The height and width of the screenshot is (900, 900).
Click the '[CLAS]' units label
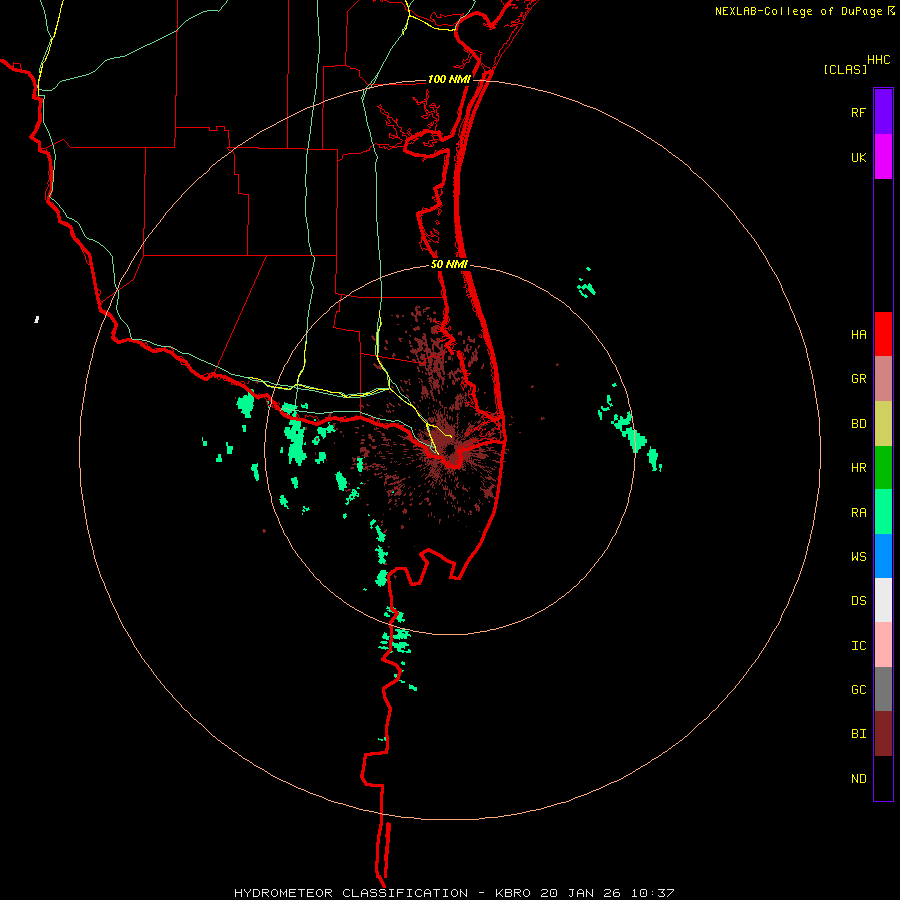click(x=845, y=69)
